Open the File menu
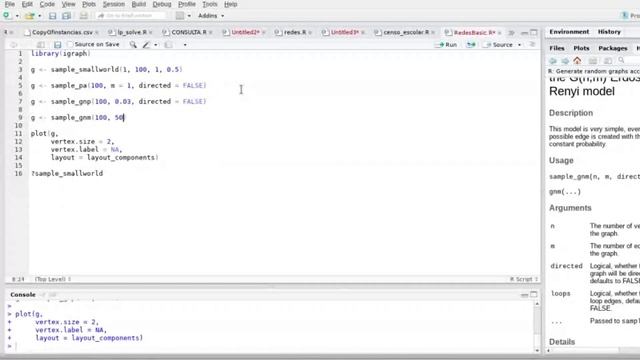 click(x=10, y=4)
